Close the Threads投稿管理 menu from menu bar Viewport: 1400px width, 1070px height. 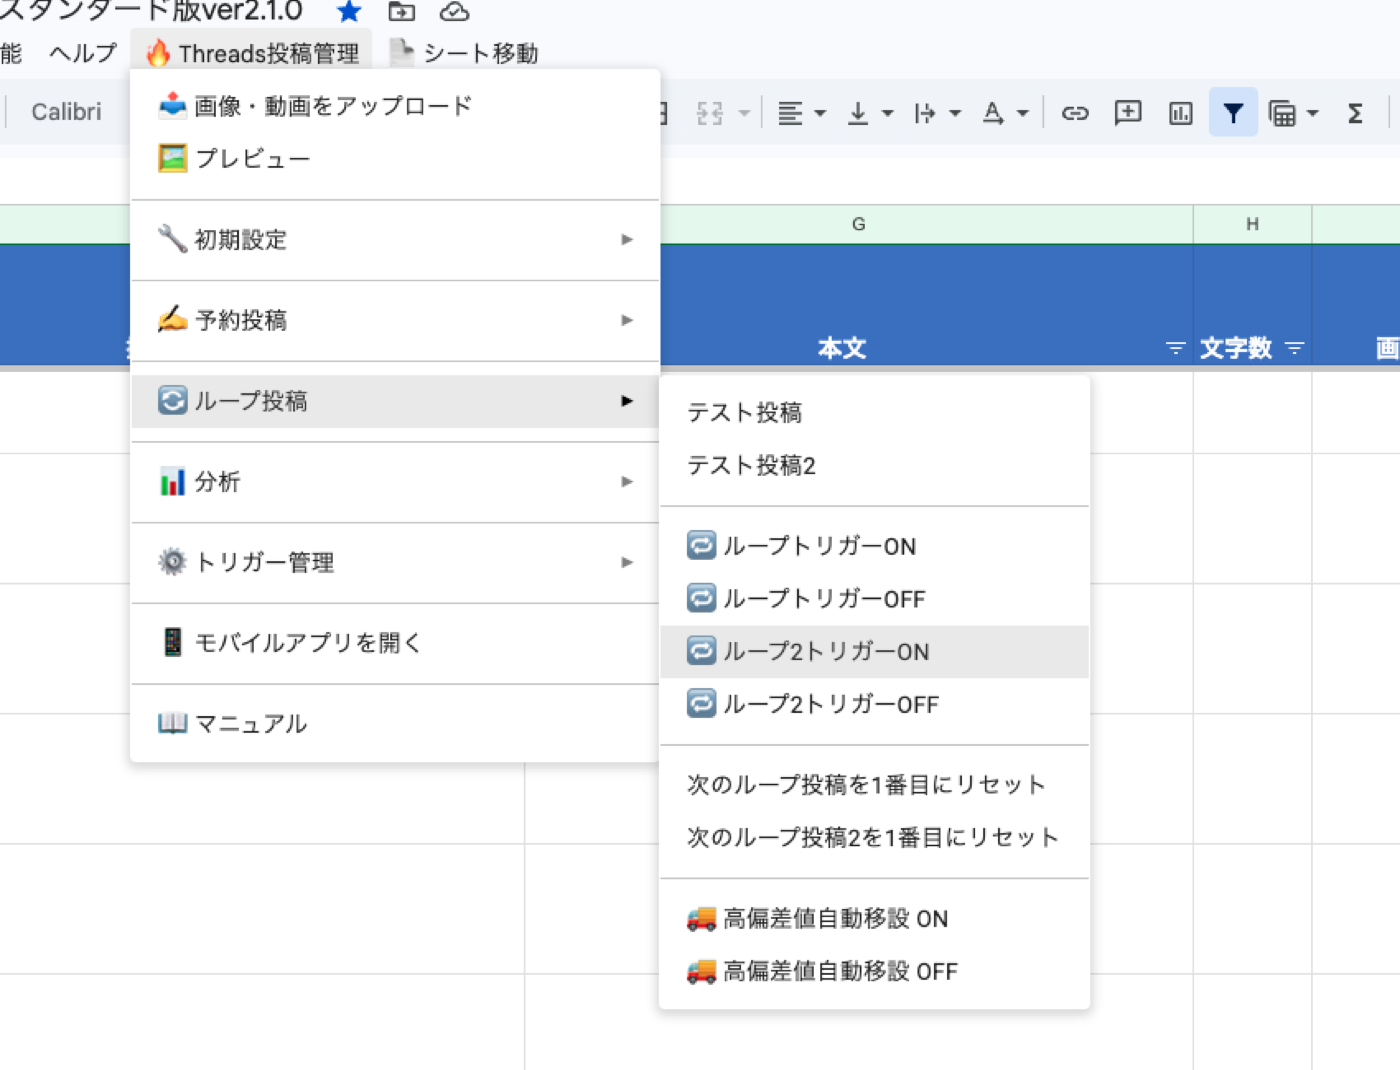[x=252, y=53]
